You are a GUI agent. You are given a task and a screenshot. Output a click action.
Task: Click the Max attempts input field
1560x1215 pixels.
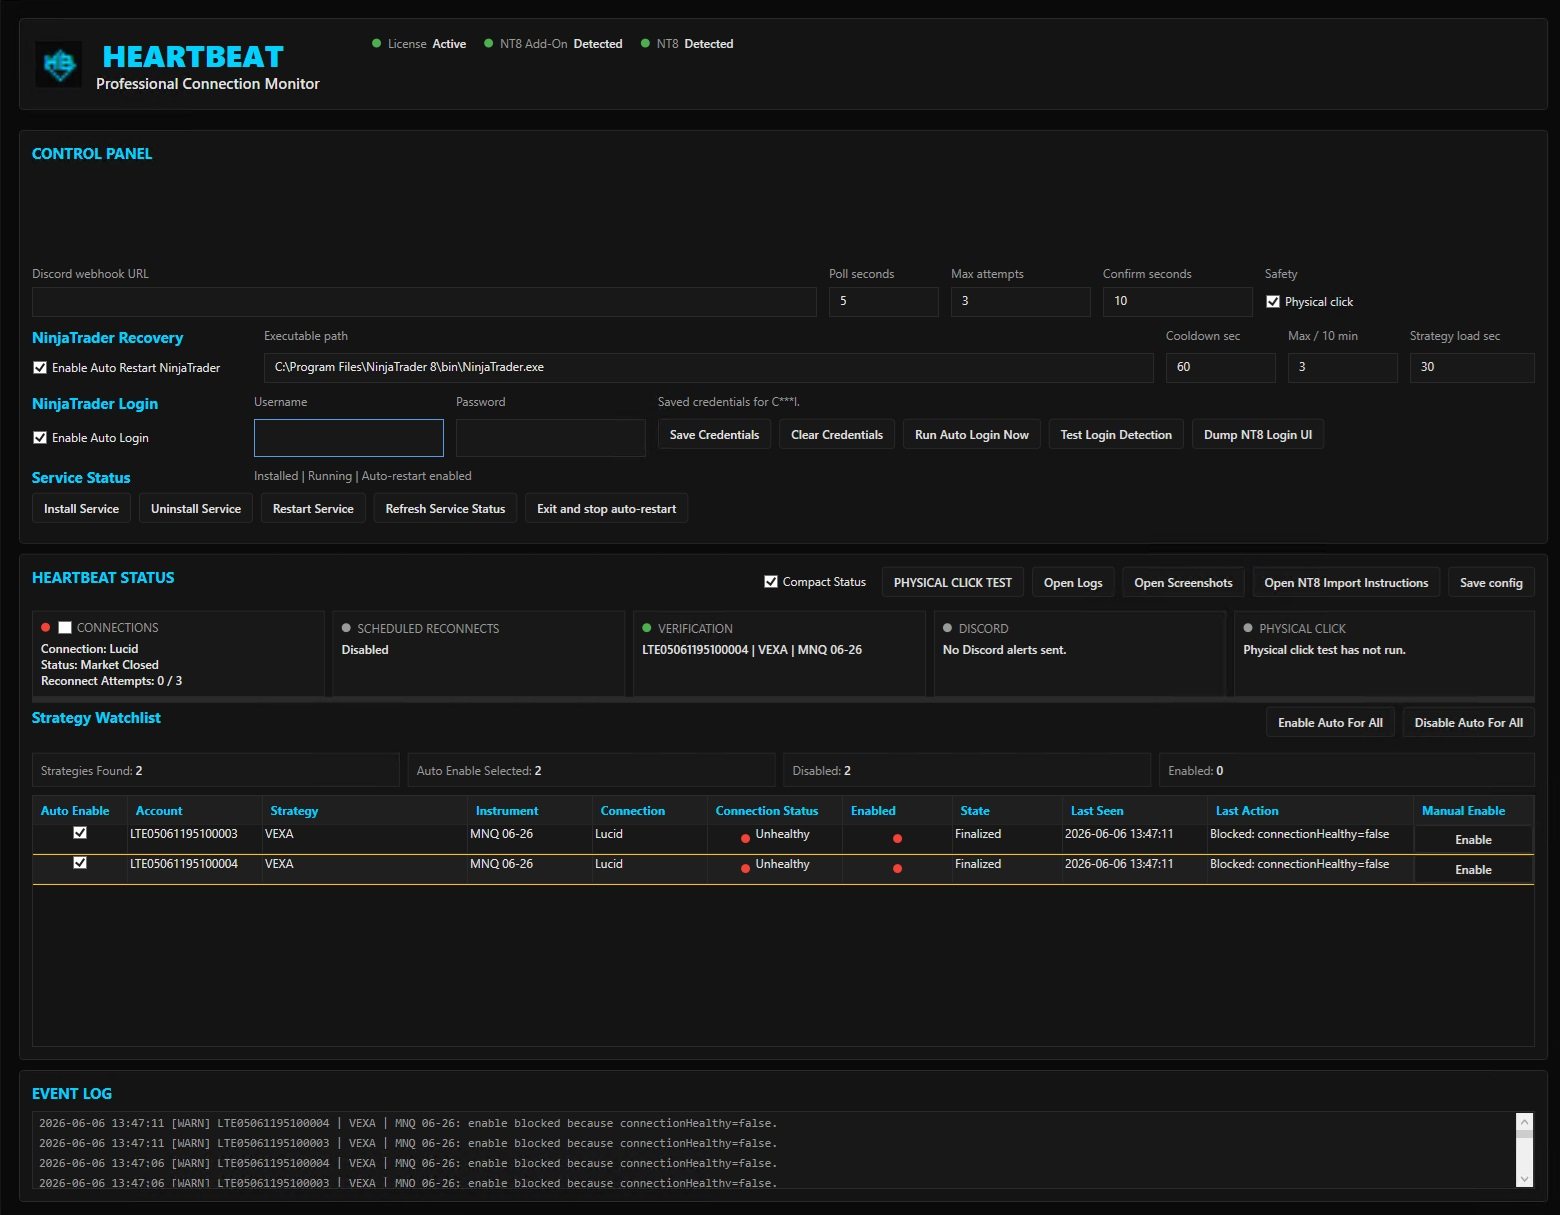click(x=1020, y=302)
